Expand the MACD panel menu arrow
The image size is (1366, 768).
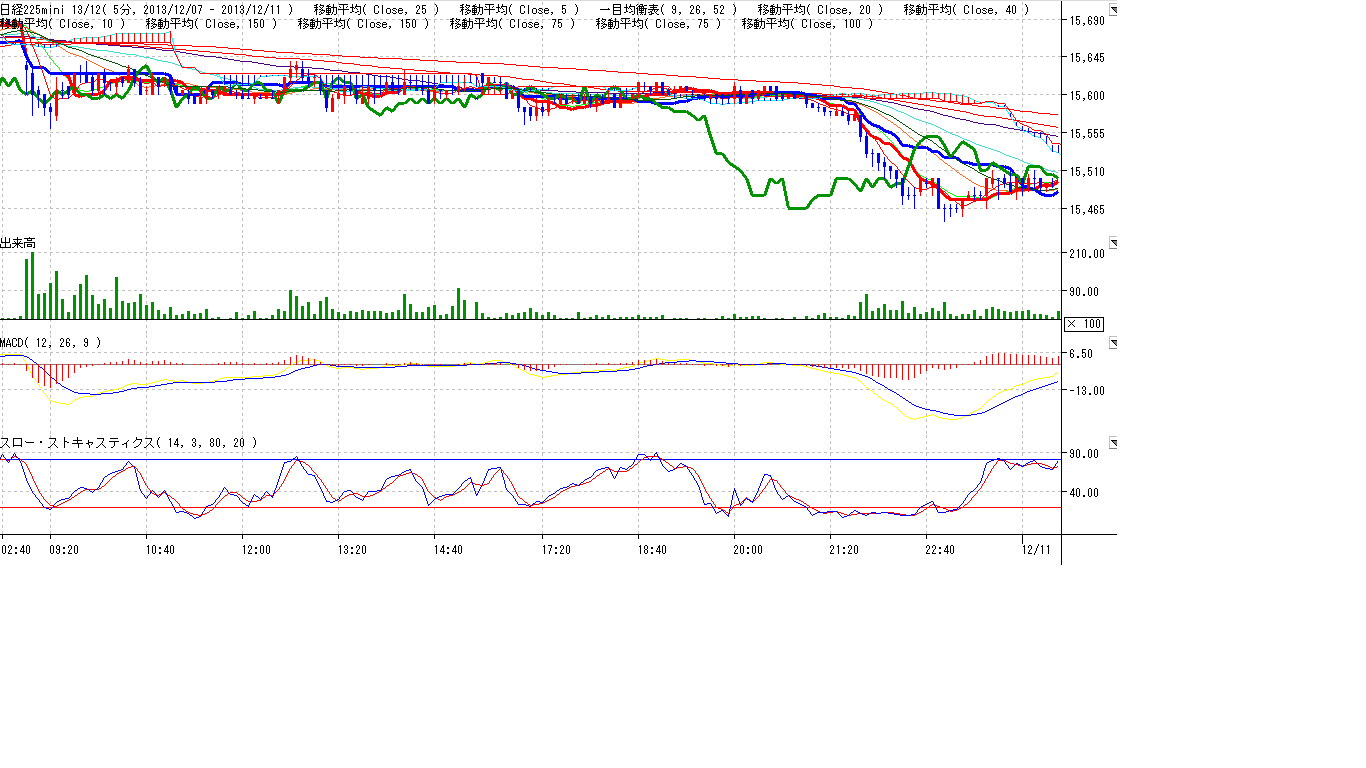coord(1114,343)
